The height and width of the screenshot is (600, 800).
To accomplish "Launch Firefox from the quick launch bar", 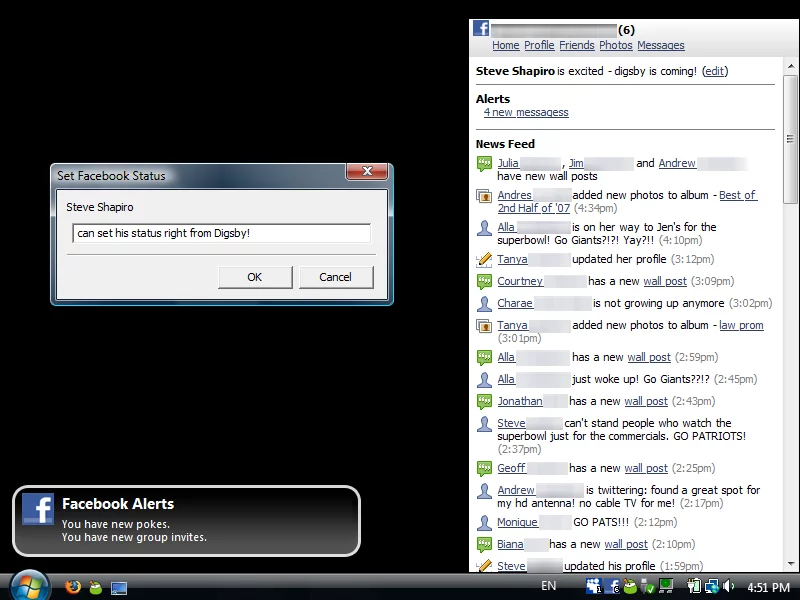I will click(x=71, y=588).
